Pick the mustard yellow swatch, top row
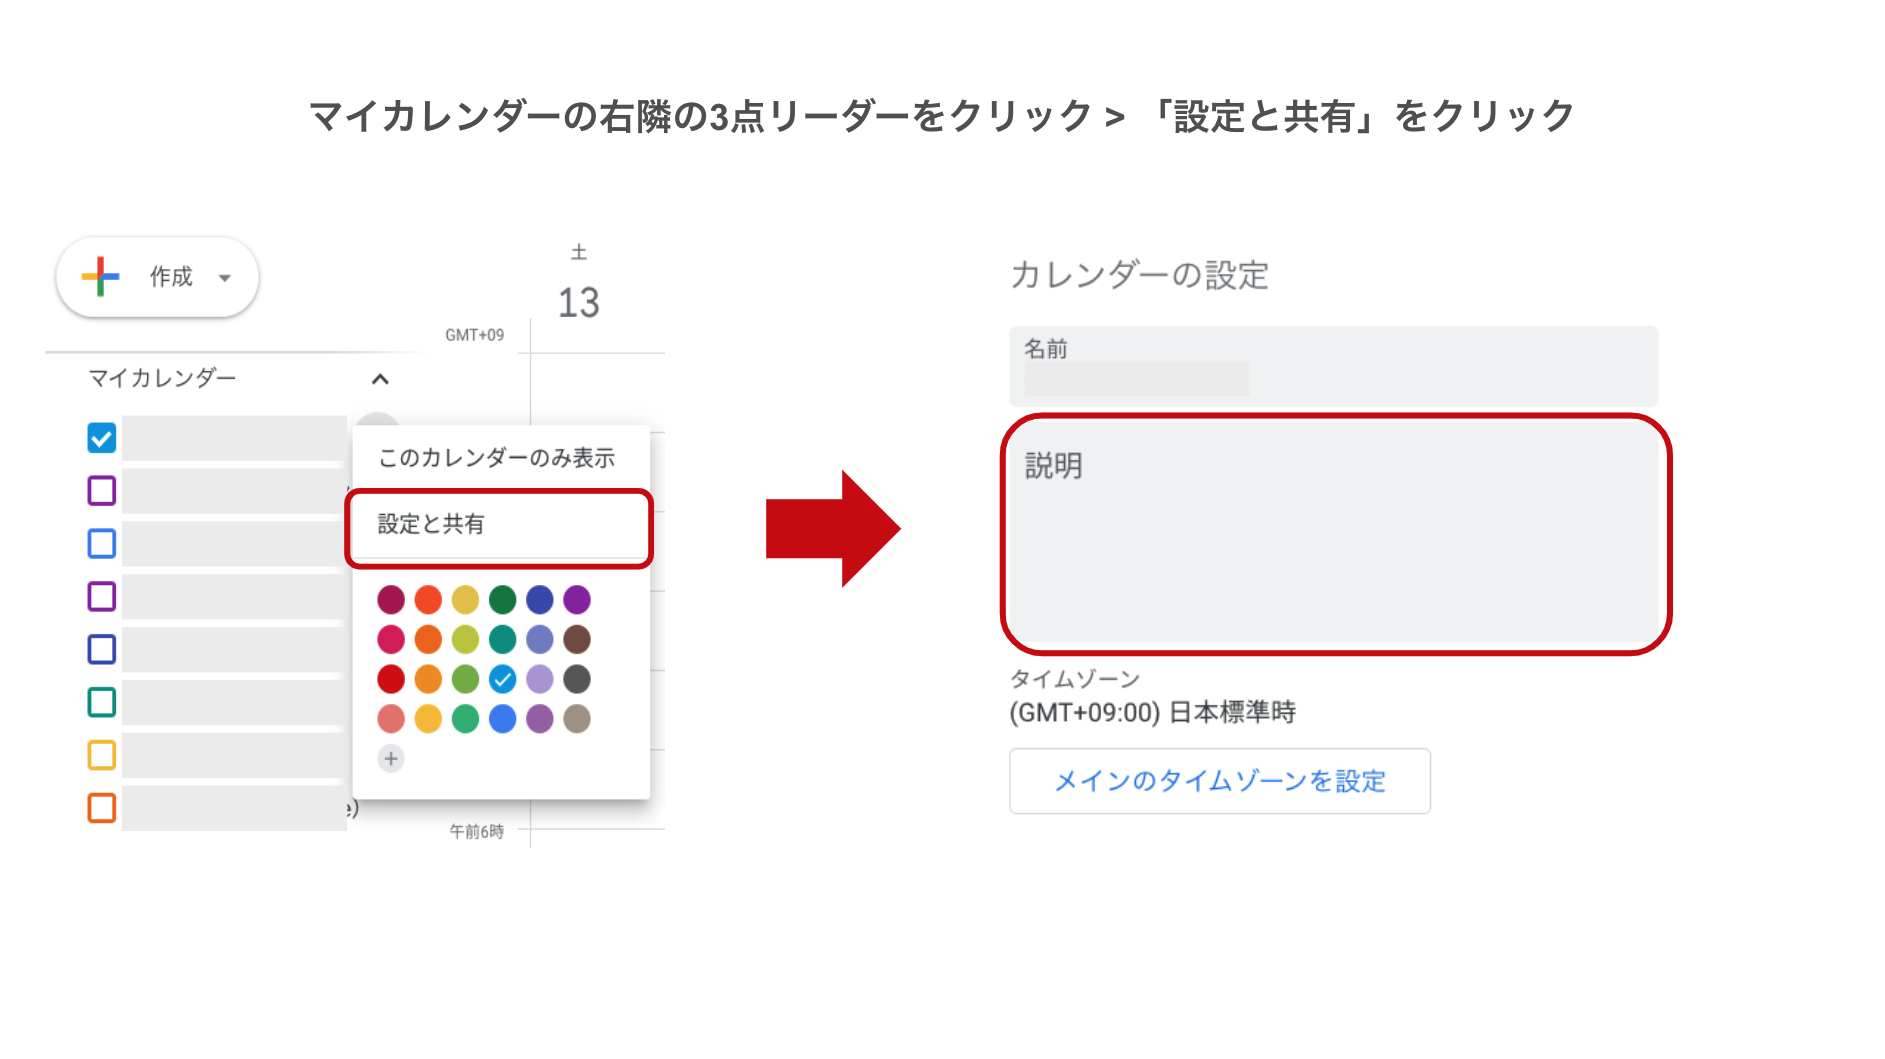 pos(465,600)
